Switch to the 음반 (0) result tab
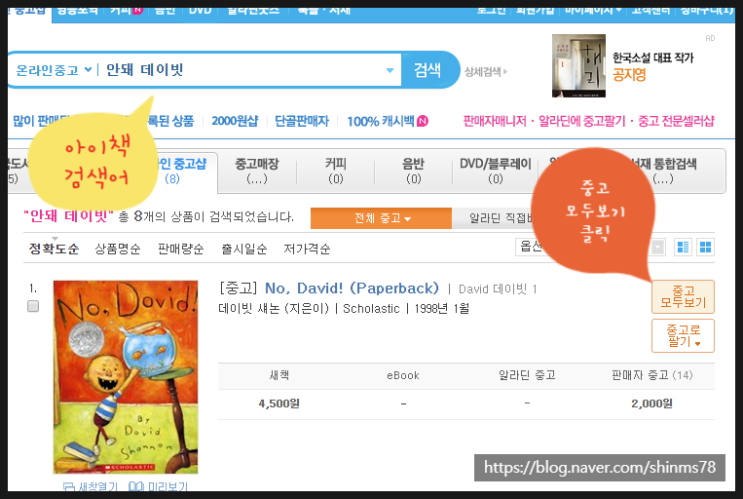The image size is (743, 499). pos(413,171)
